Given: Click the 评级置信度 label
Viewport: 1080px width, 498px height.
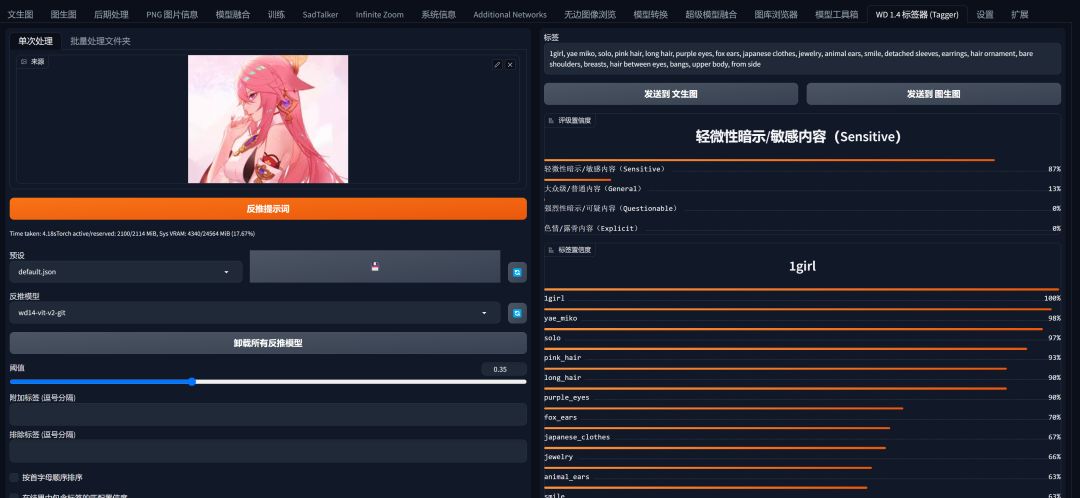Looking at the screenshot, I should pos(570,120).
